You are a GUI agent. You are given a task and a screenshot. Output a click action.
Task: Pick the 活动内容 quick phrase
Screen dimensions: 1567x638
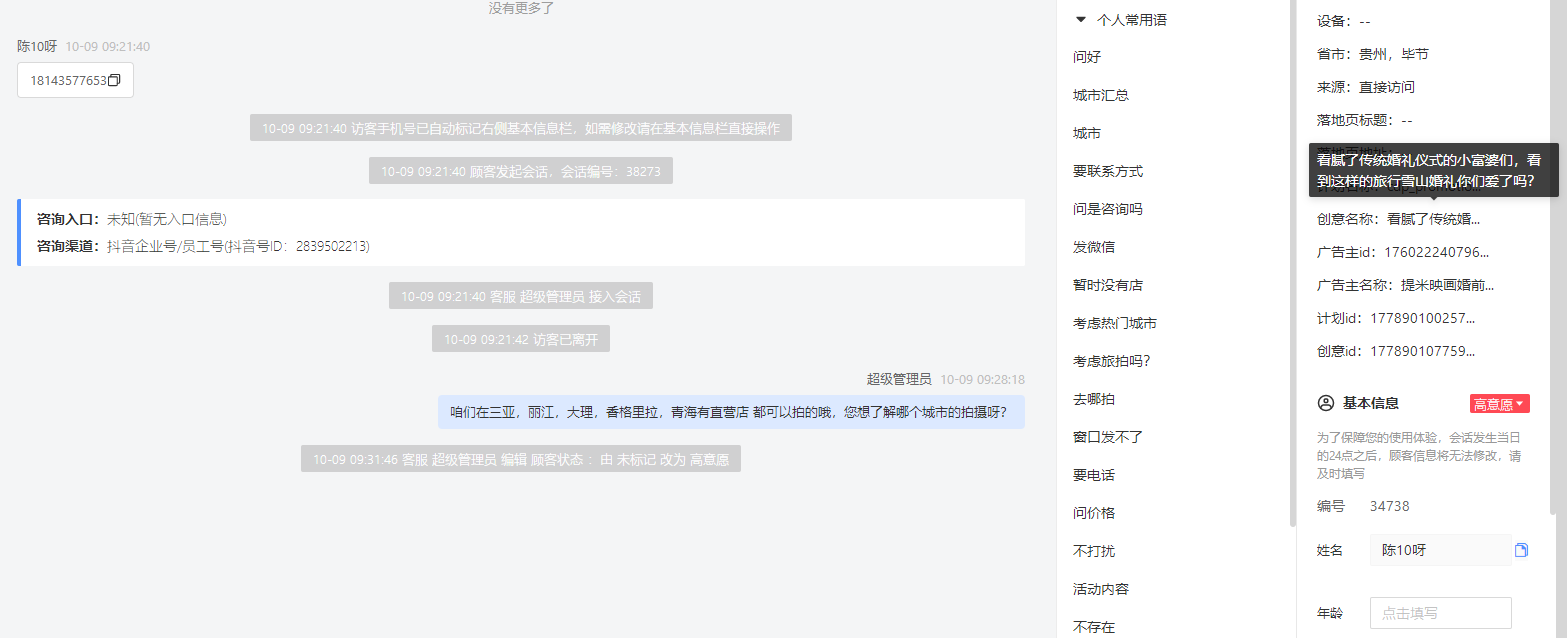coord(1101,589)
